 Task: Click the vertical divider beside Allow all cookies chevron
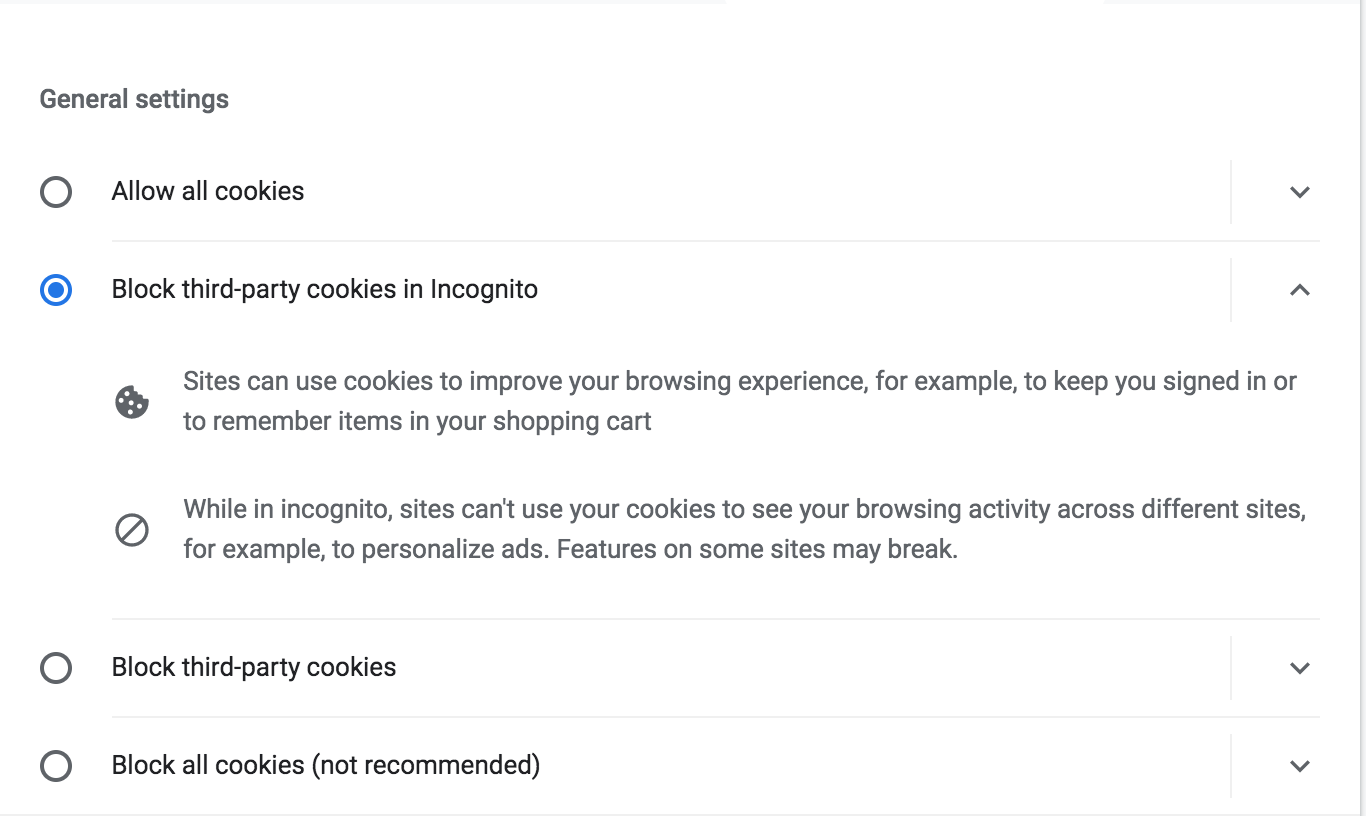tap(1231, 191)
